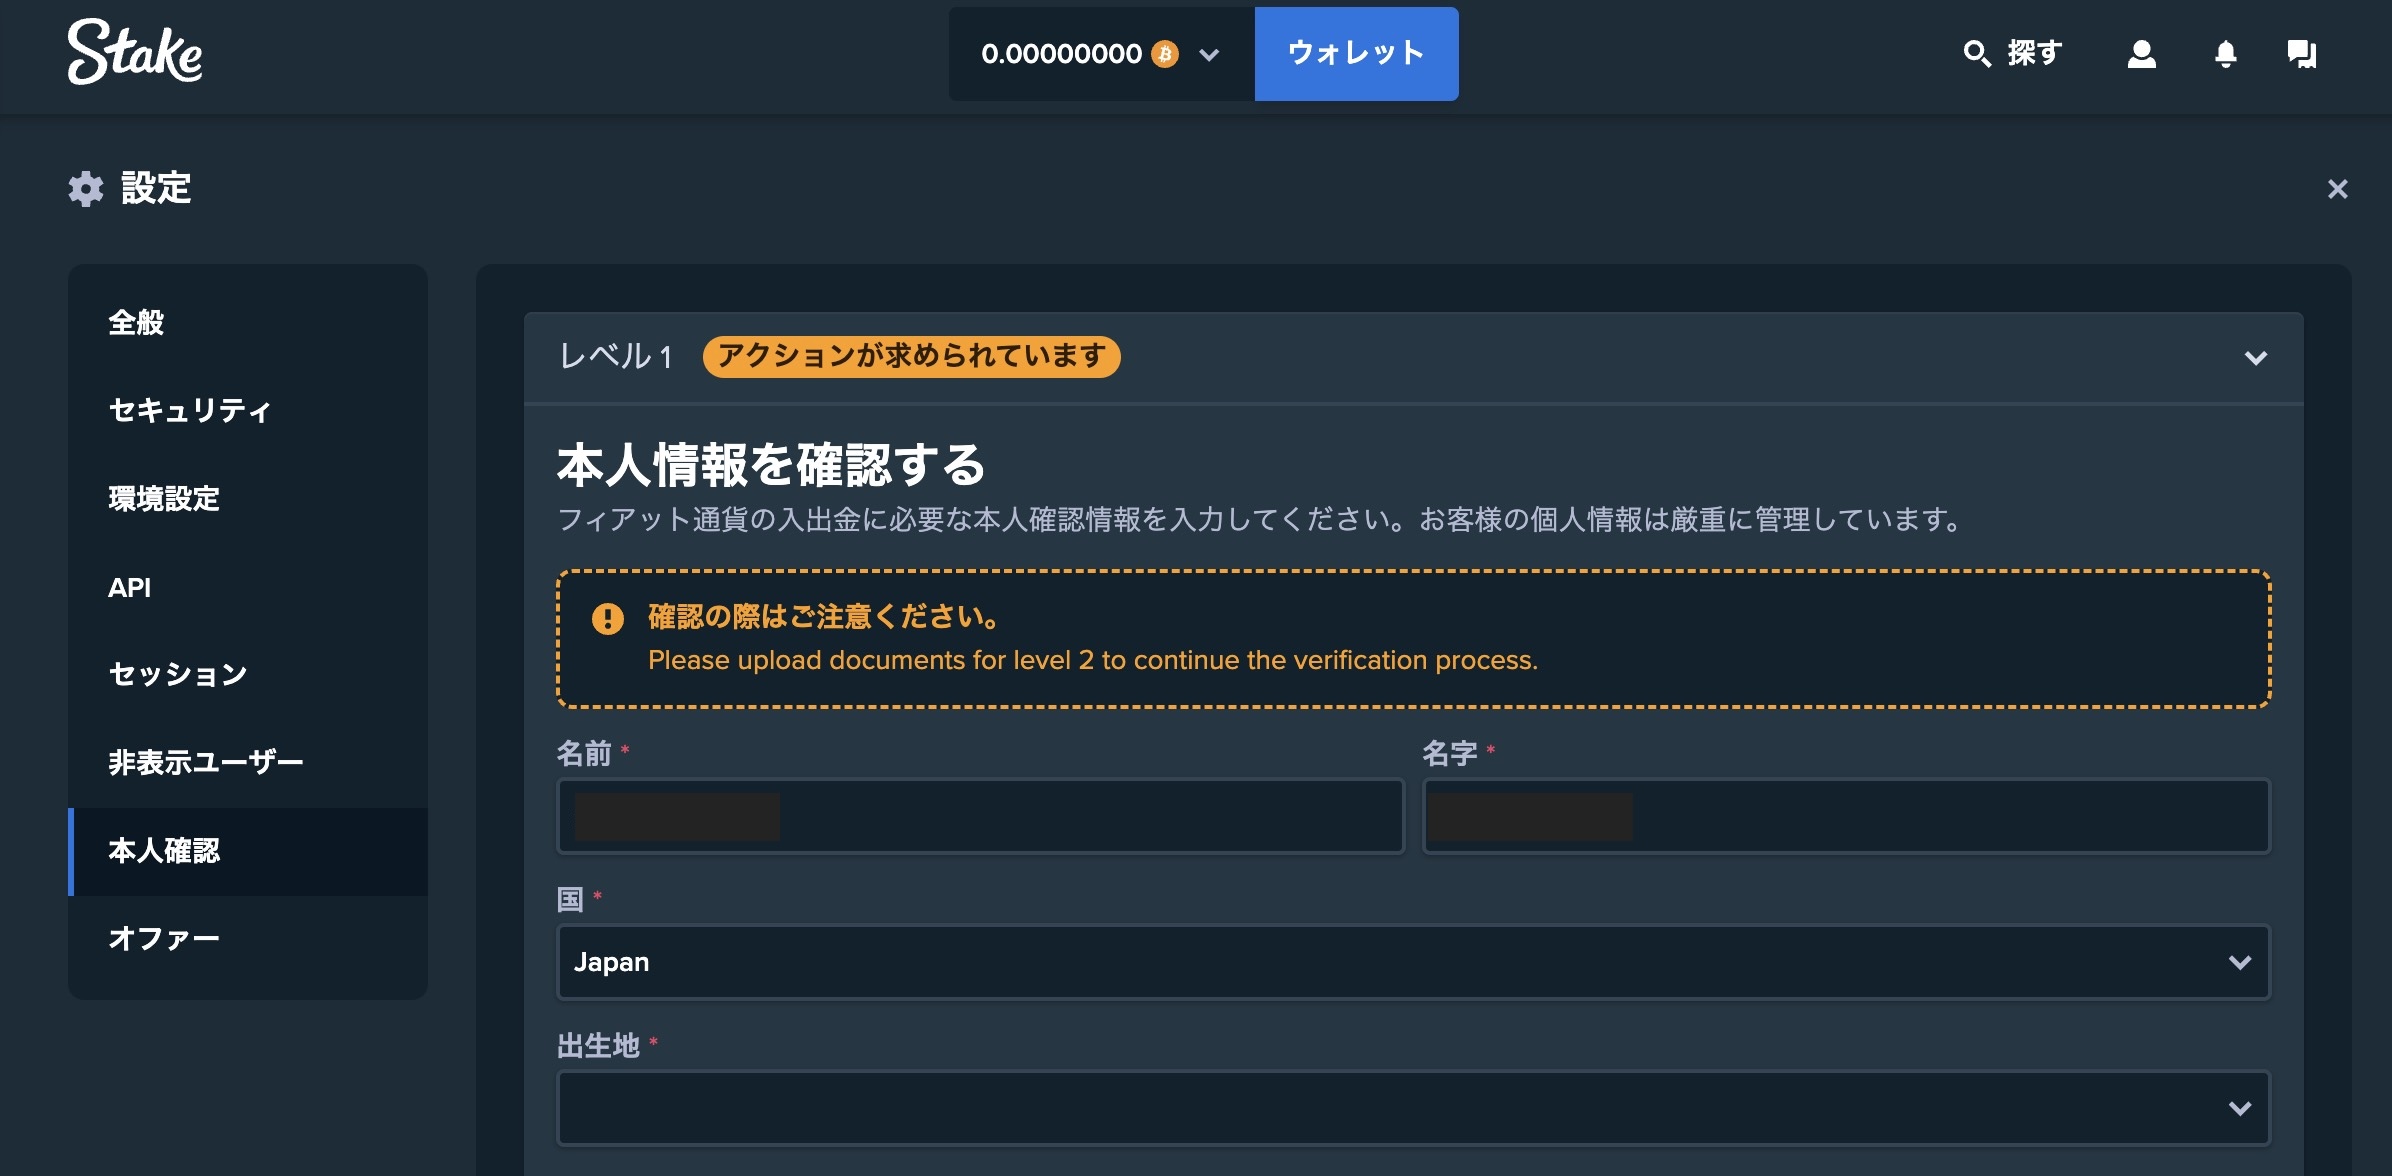This screenshot has width=2392, height=1176.
Task: Click the レベル 1 header label
Action: pos(616,357)
